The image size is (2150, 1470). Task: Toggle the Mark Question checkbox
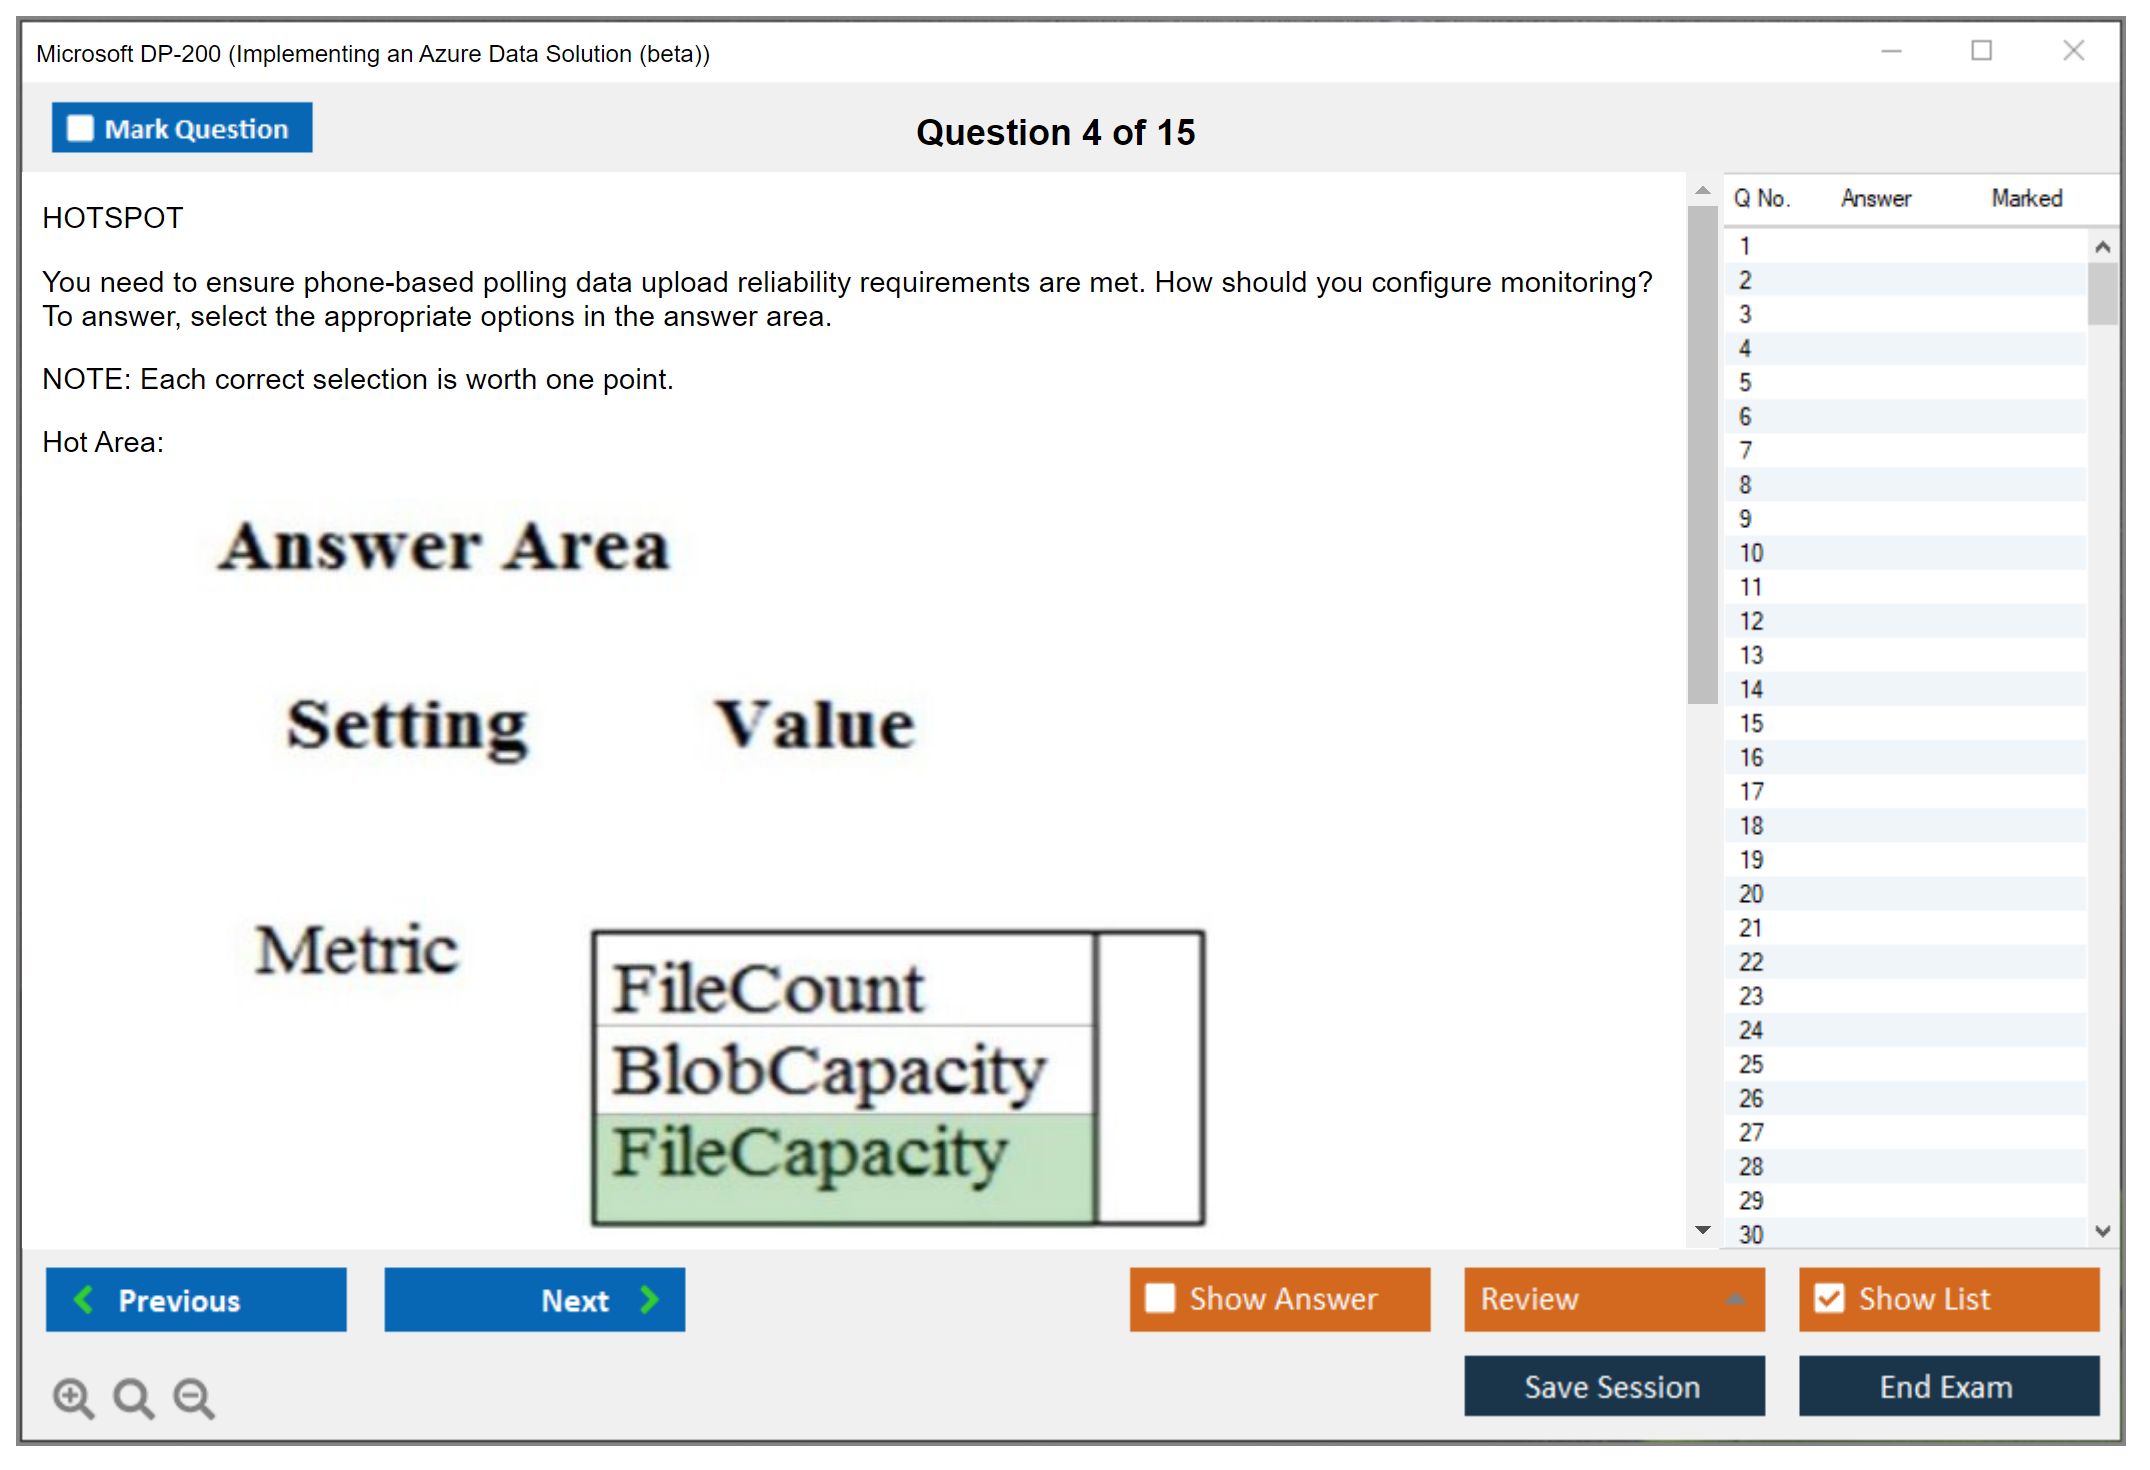80,128
